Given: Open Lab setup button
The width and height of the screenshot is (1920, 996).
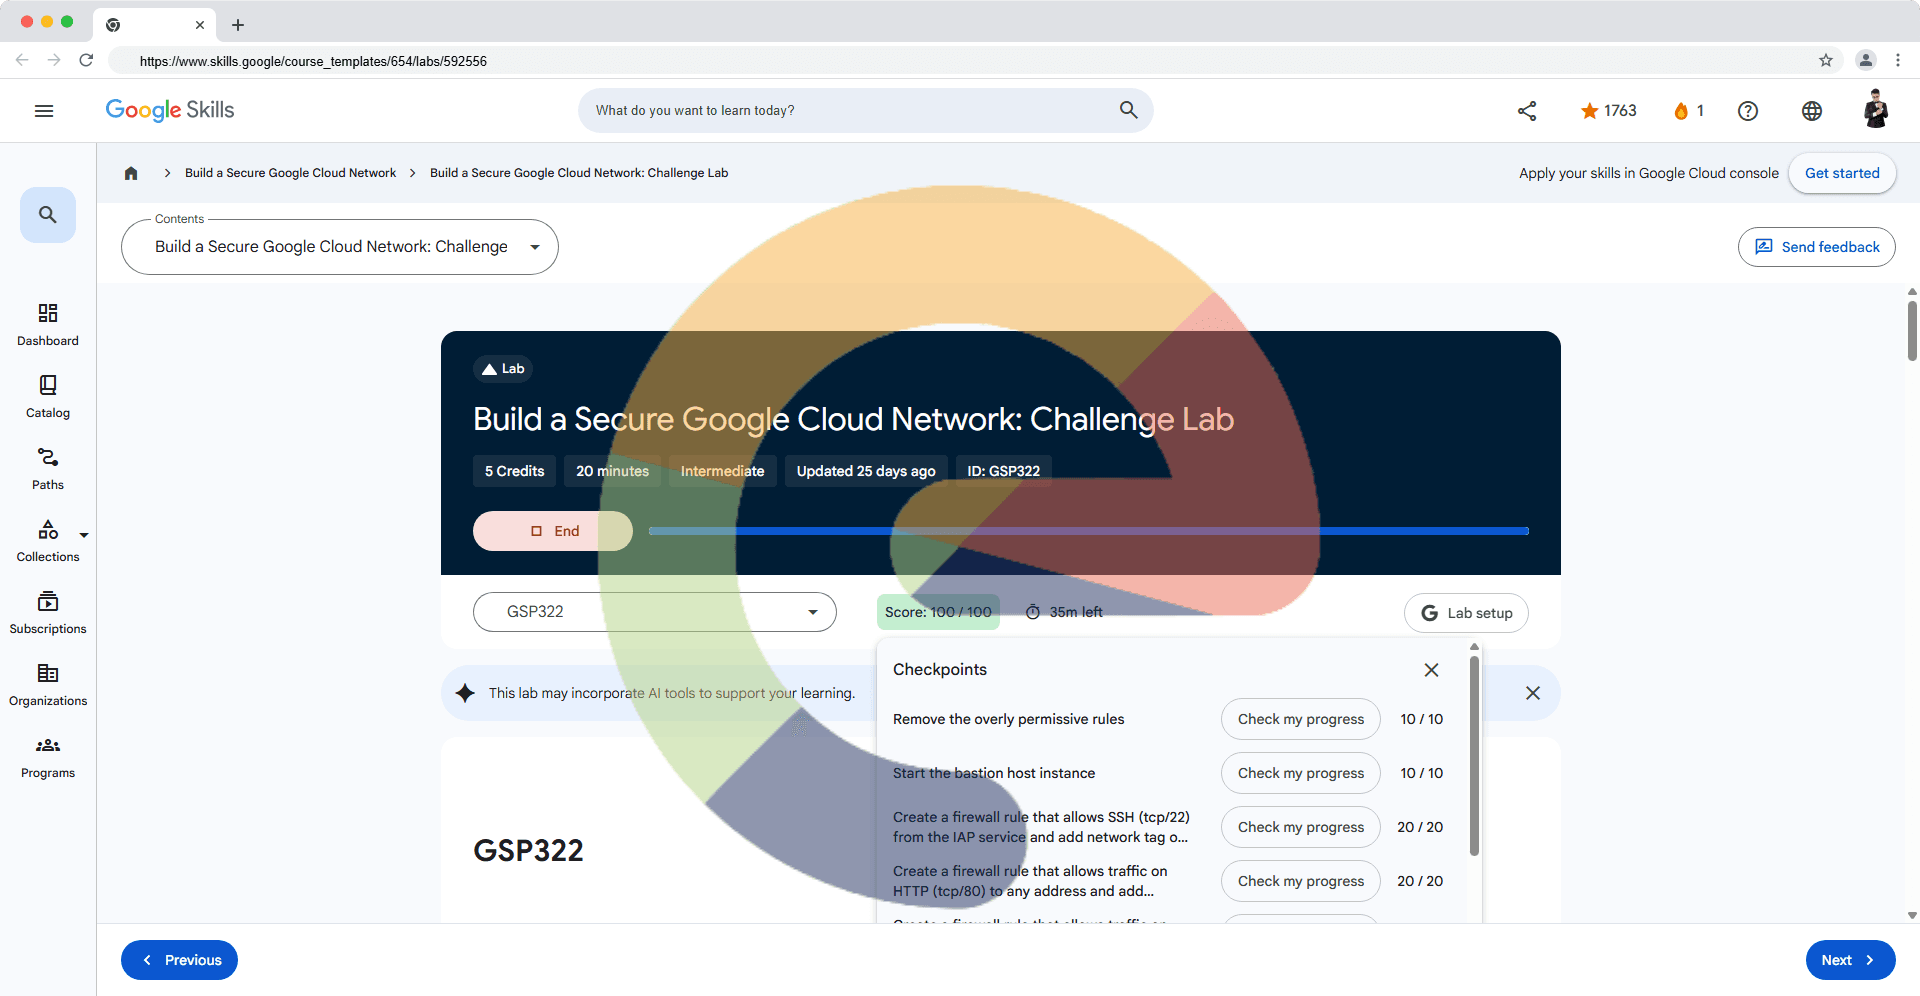Looking at the screenshot, I should point(1466,613).
